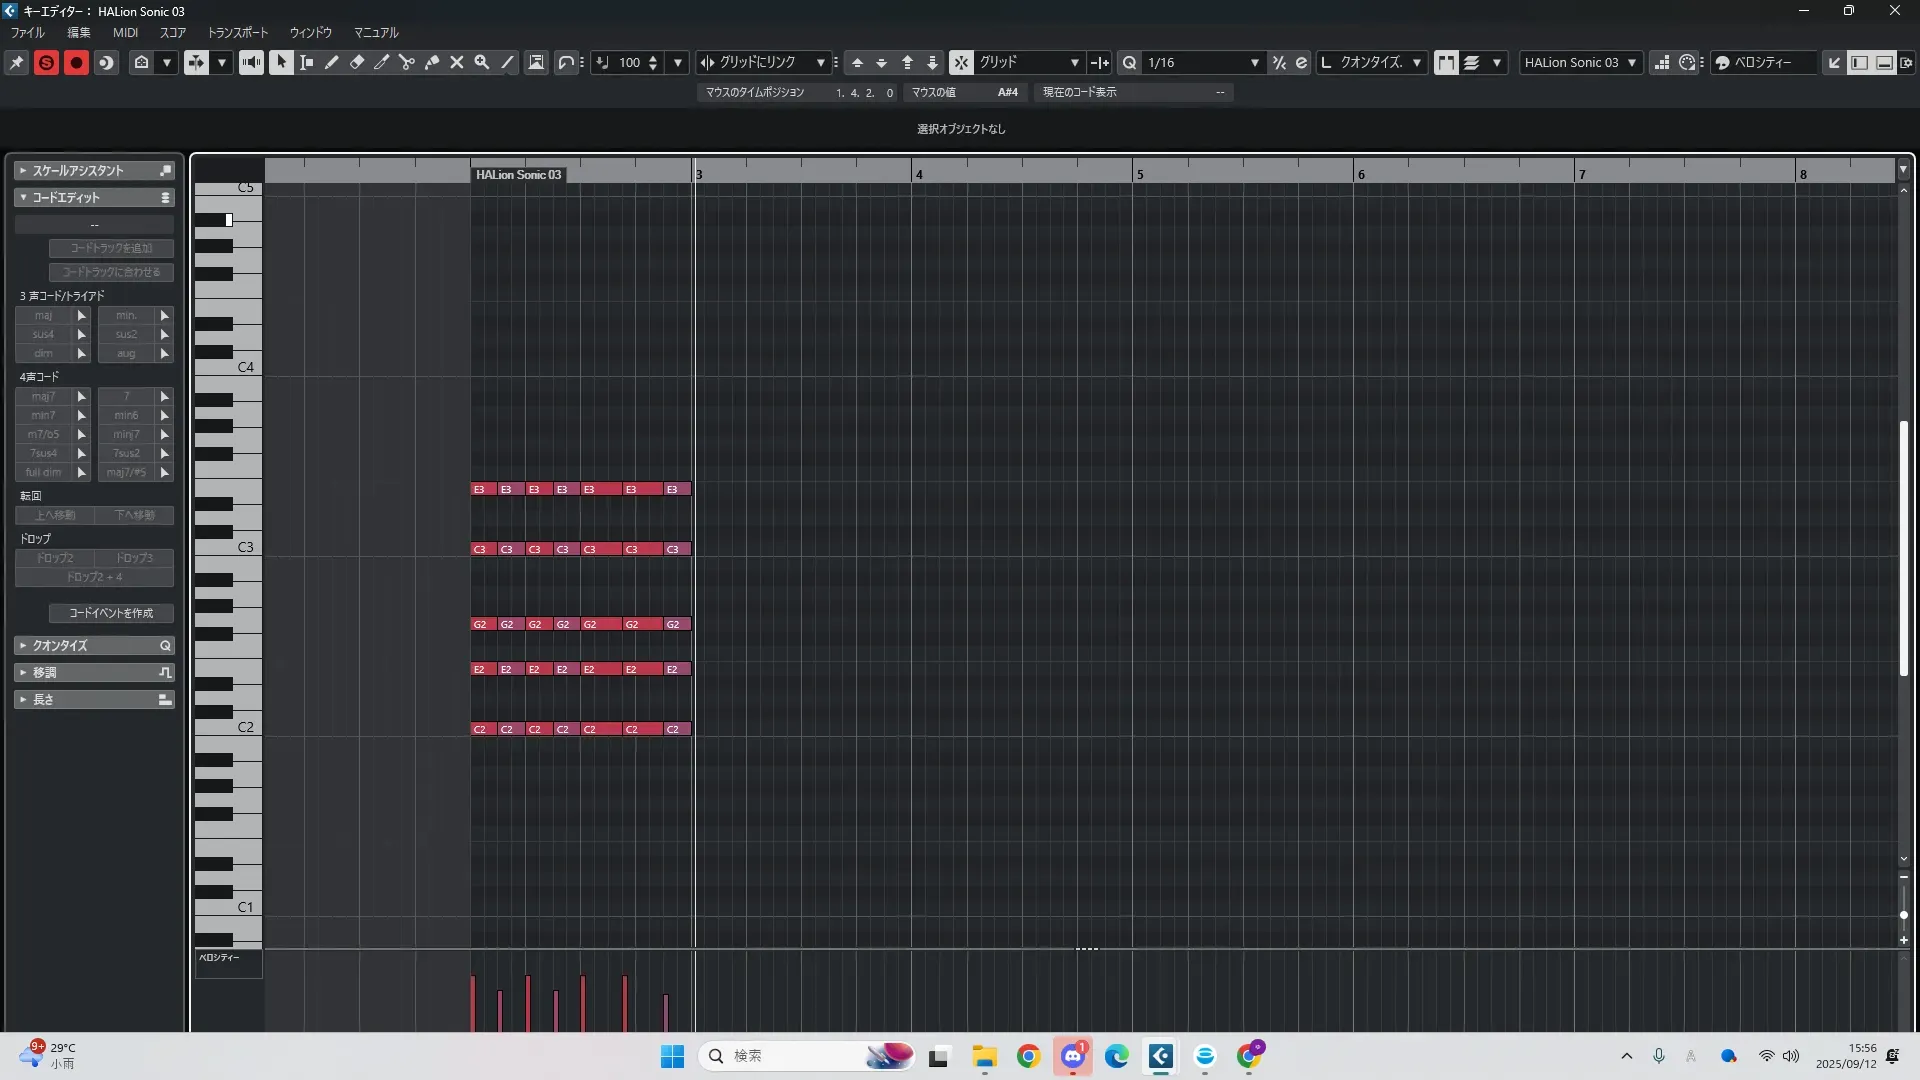Toggle Solo Editor button
1920x1080 pixels.
point(46,62)
